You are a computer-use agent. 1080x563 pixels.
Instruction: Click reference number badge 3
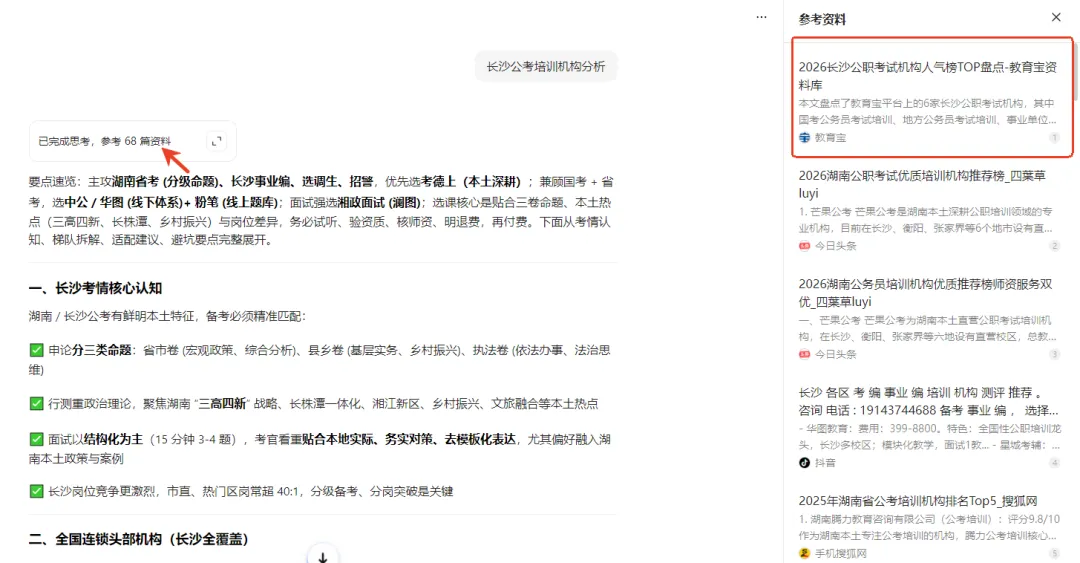coord(1055,354)
